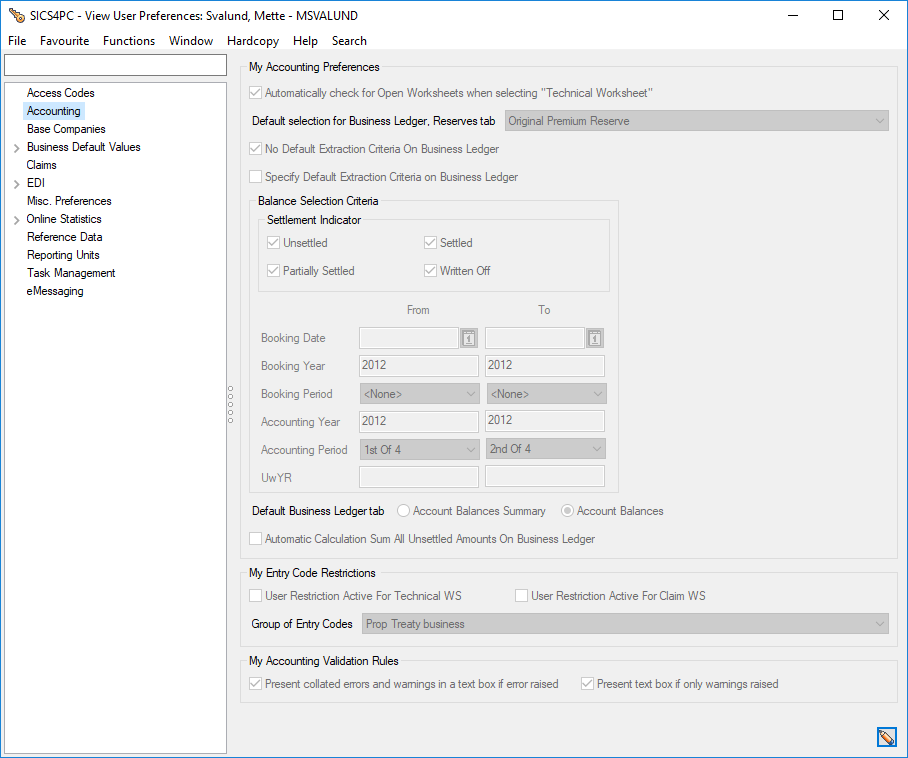Open the calendar for Booking Date From
The width and height of the screenshot is (908, 758).
467,337
